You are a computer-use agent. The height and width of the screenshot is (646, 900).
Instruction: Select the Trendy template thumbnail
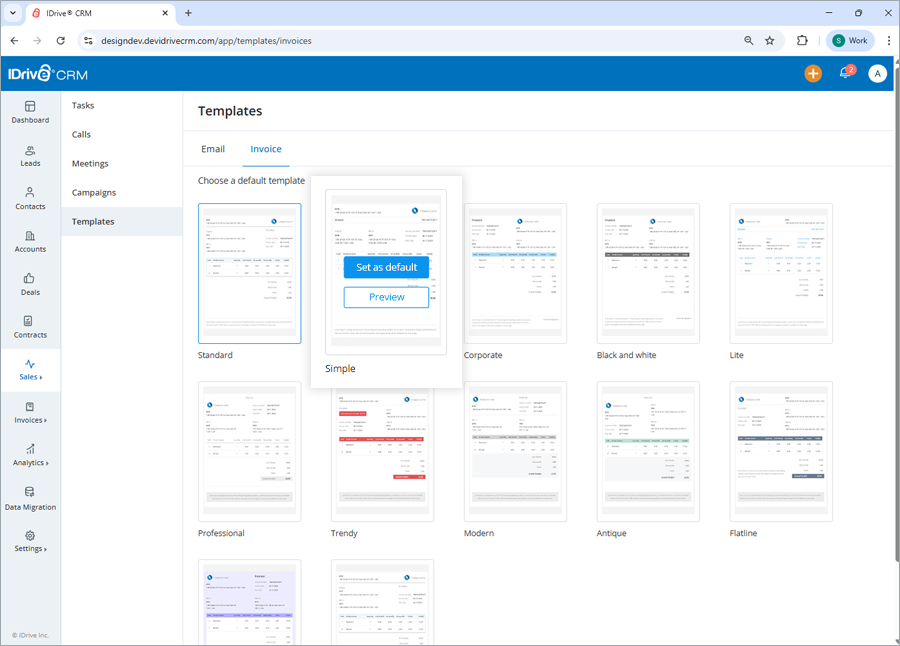tap(383, 450)
